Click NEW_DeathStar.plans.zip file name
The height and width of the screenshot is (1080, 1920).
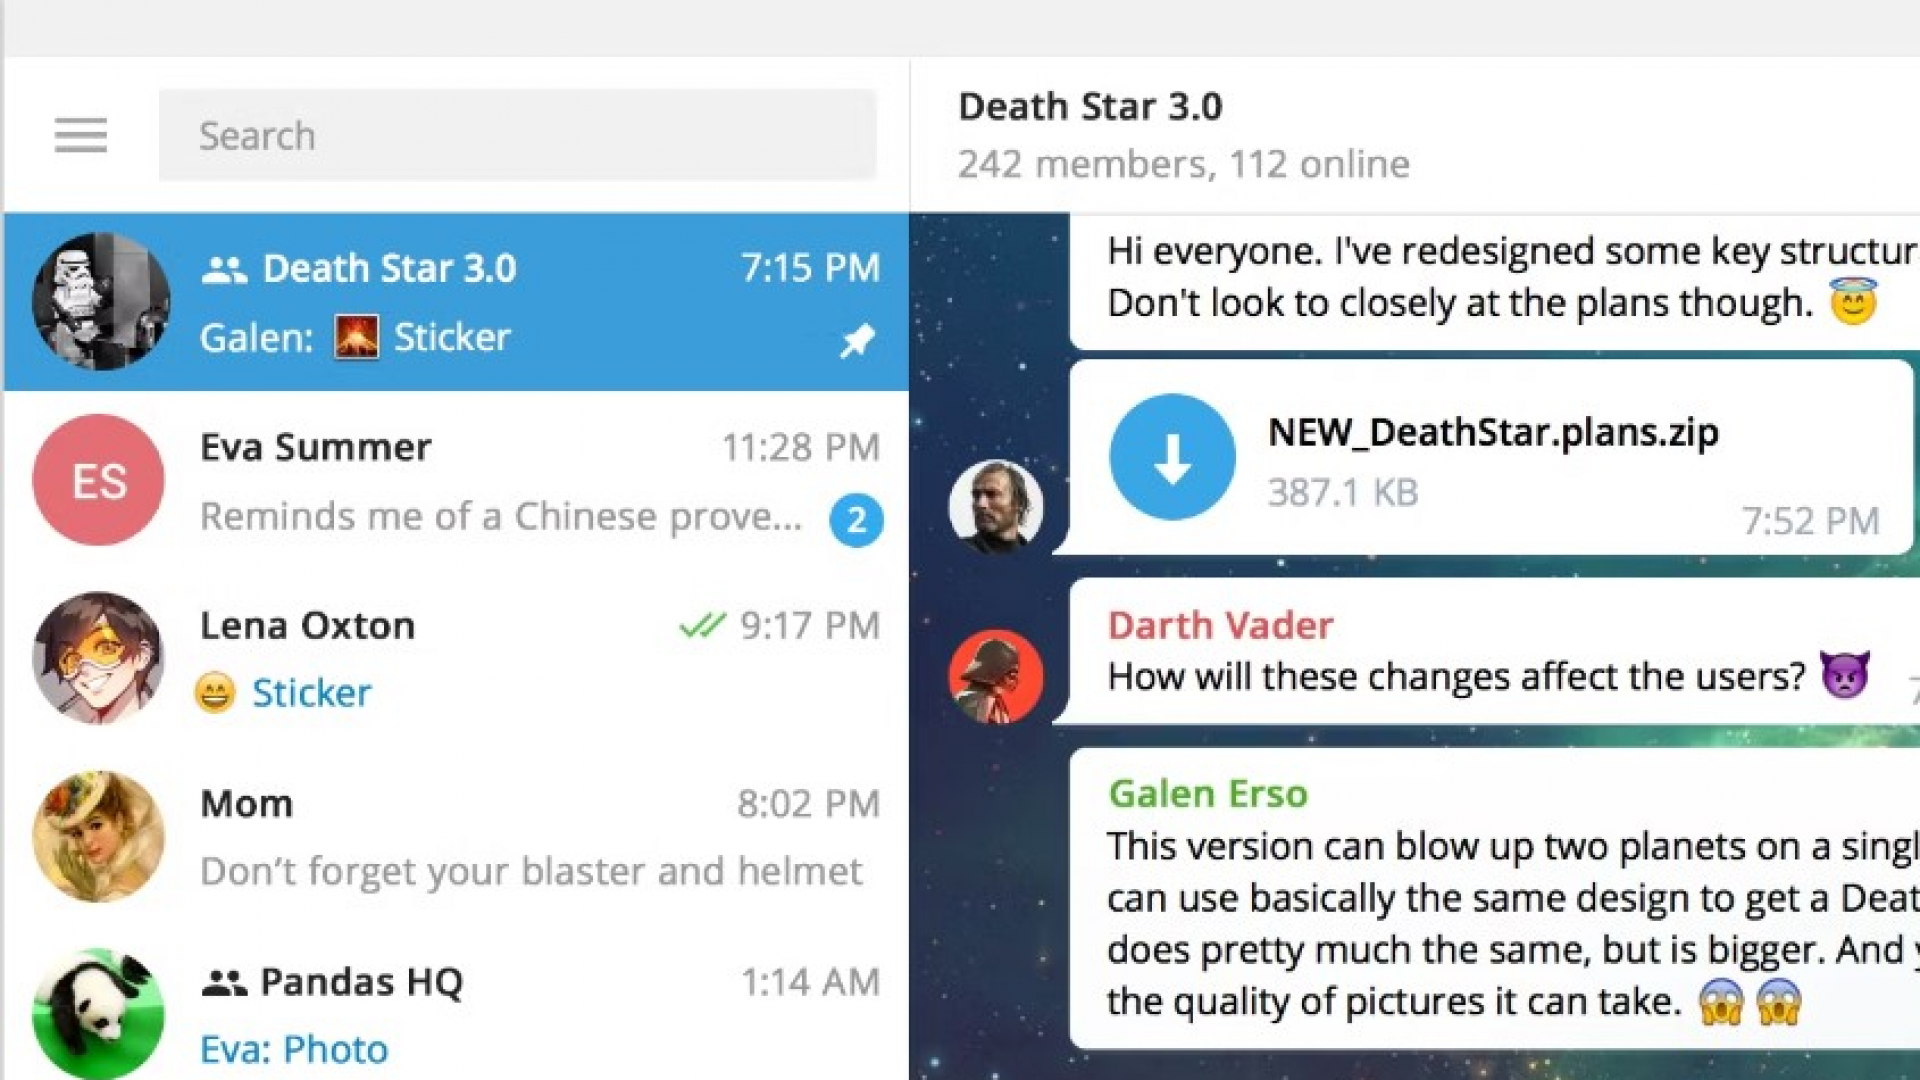click(1493, 432)
